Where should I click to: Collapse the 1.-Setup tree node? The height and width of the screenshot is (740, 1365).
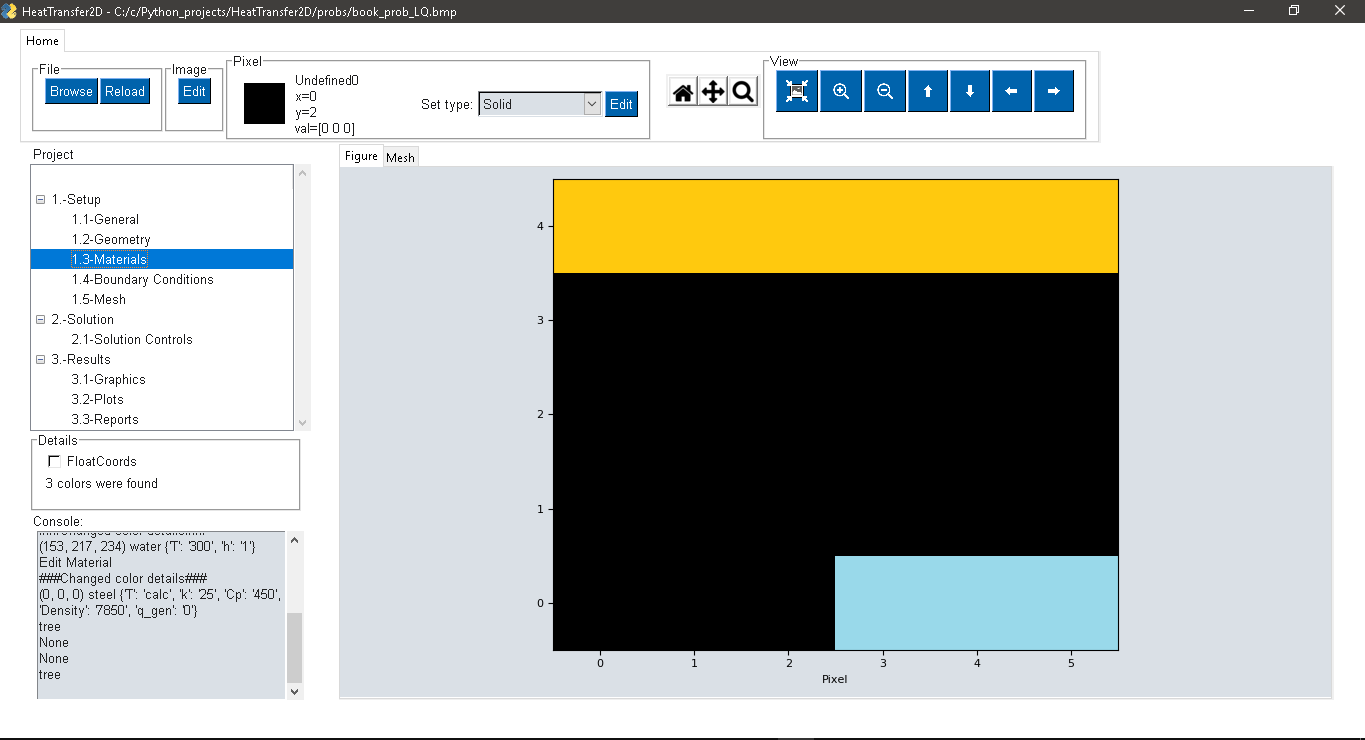click(x=40, y=199)
